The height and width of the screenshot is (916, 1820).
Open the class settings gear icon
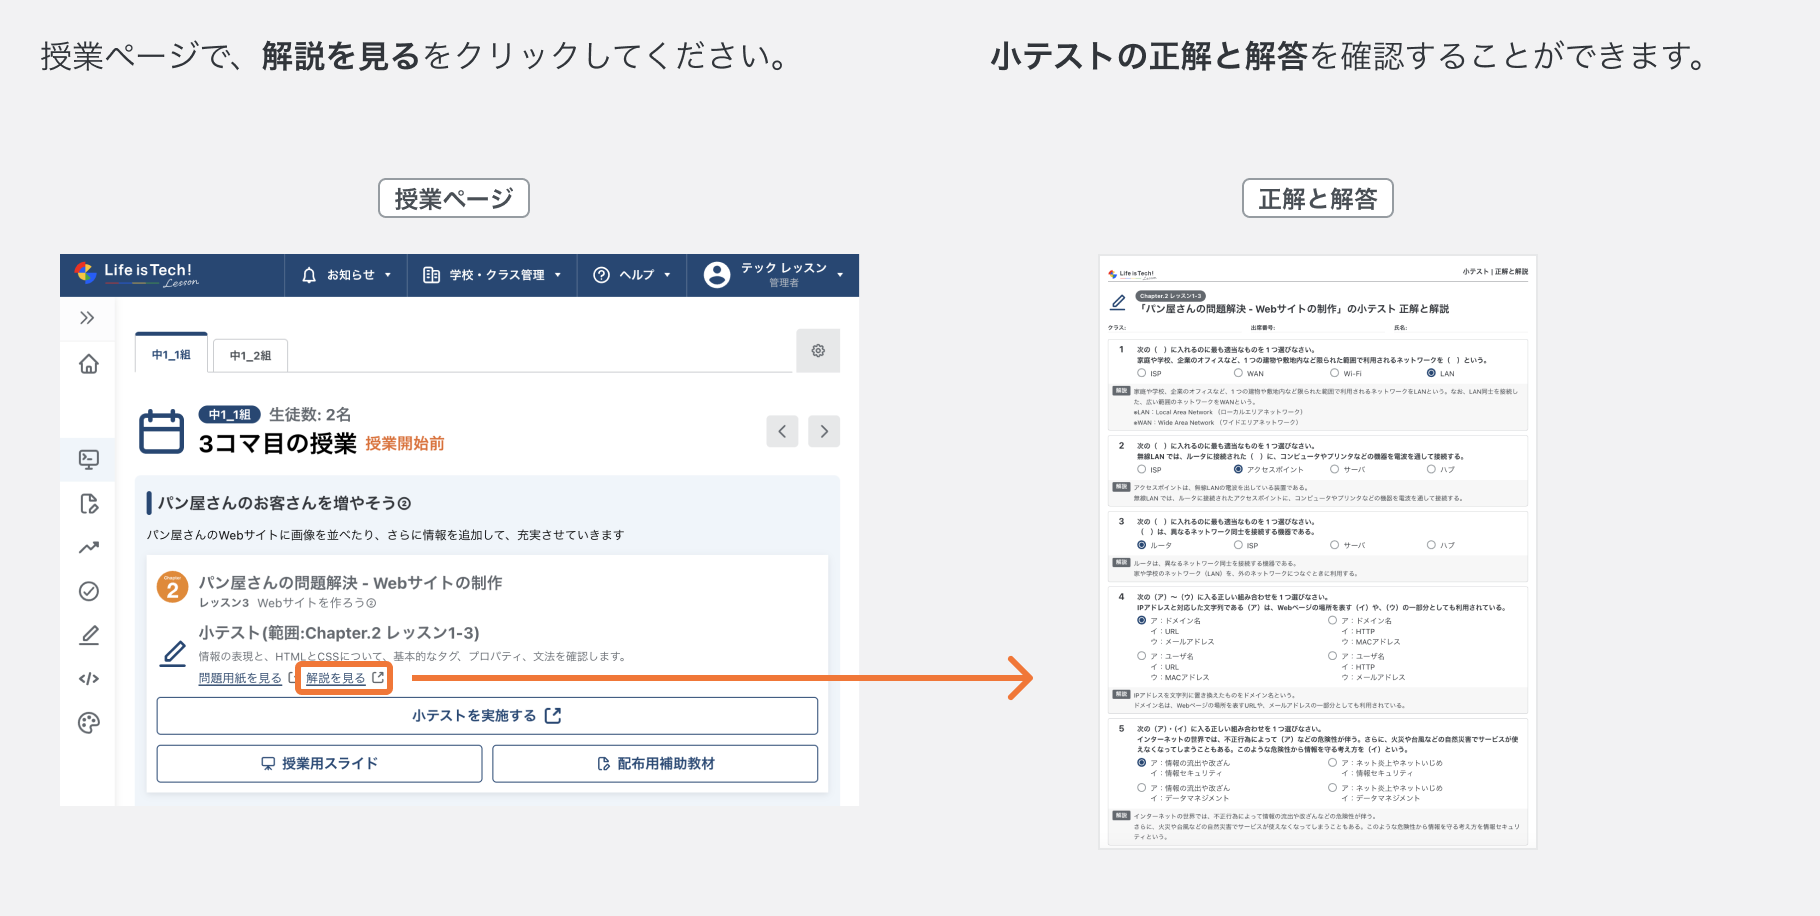[818, 351]
